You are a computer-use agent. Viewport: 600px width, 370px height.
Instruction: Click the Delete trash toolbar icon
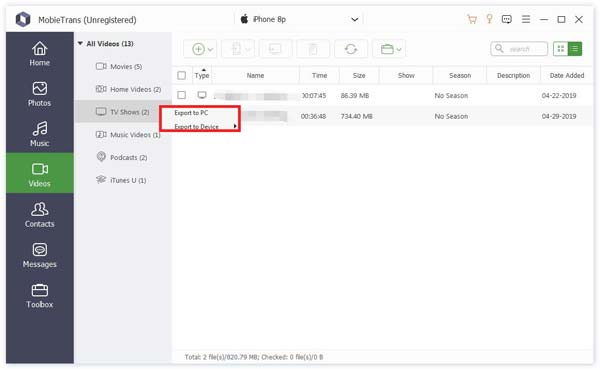(313, 49)
